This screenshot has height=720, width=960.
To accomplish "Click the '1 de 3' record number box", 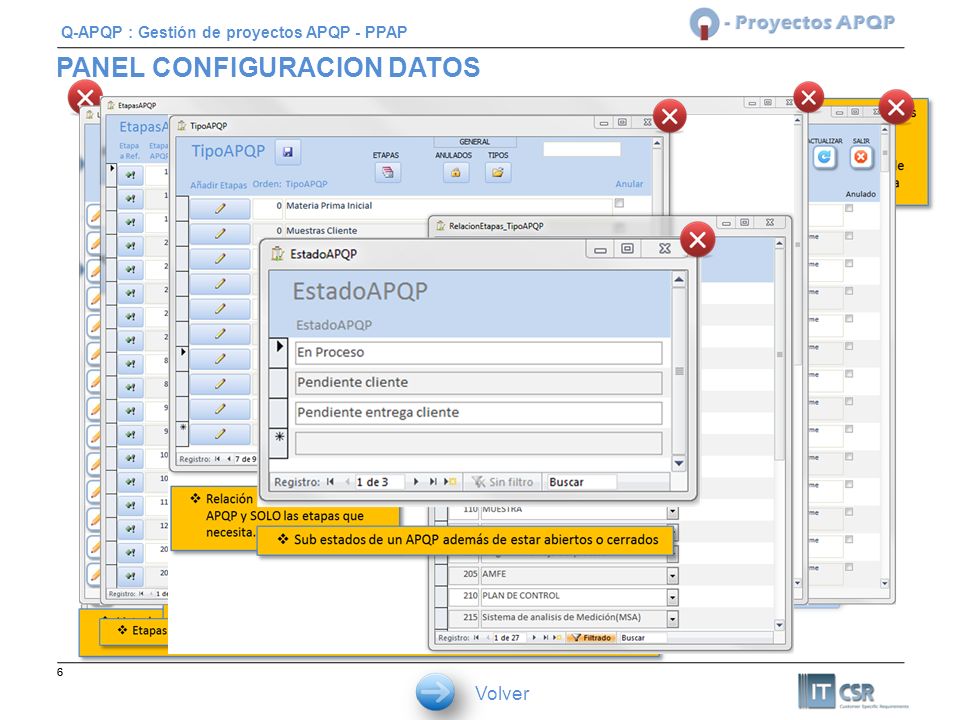I will (x=379, y=482).
